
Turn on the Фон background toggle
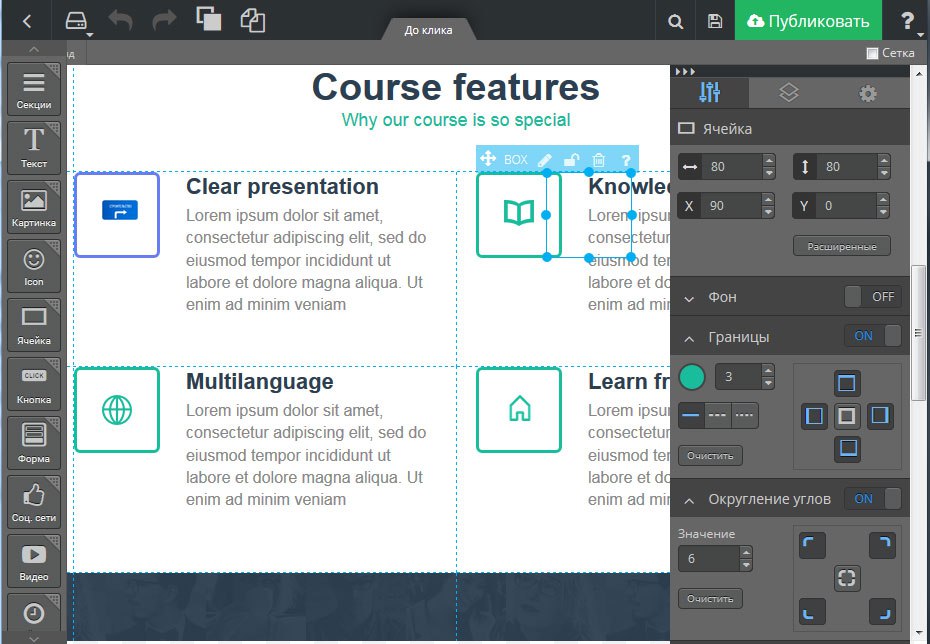coord(872,297)
